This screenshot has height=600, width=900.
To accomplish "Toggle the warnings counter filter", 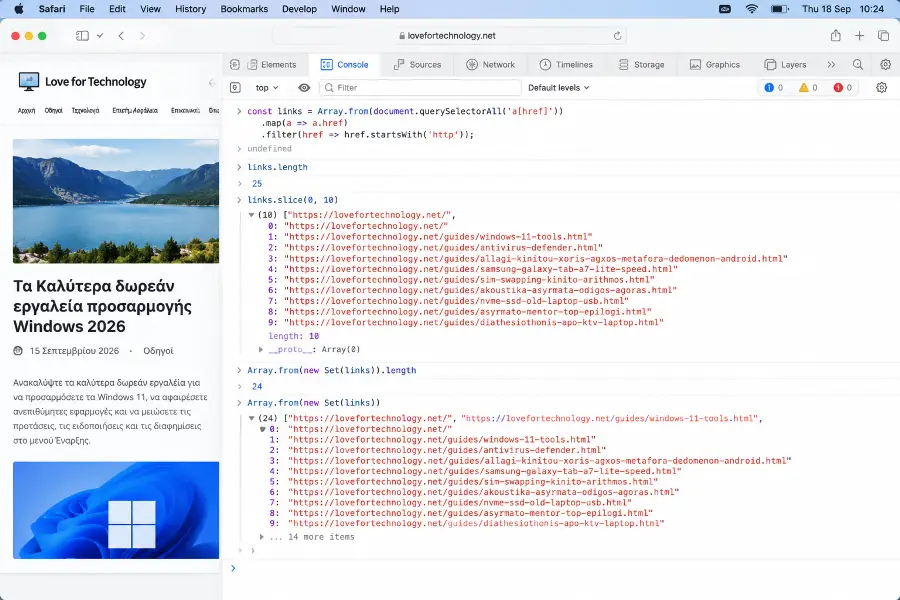I will (808, 88).
